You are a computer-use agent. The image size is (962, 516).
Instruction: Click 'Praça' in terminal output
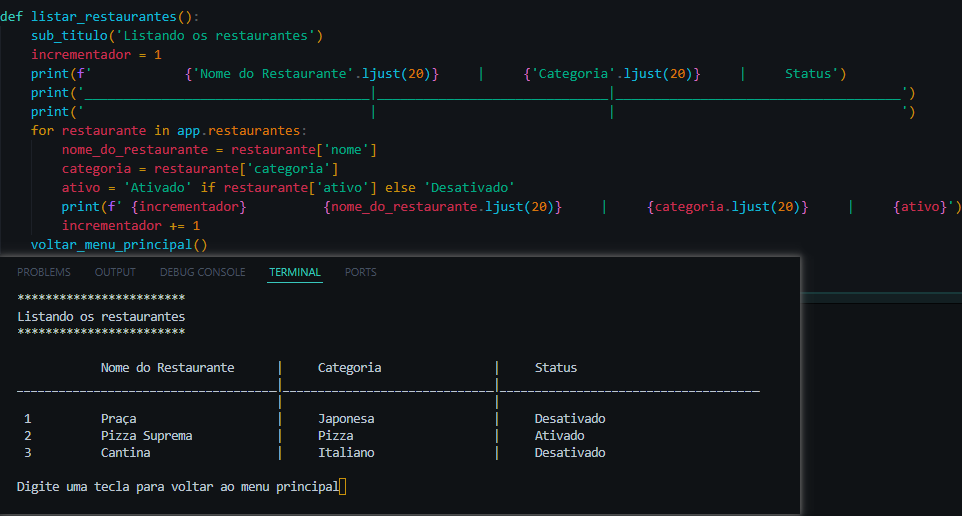[118, 418]
